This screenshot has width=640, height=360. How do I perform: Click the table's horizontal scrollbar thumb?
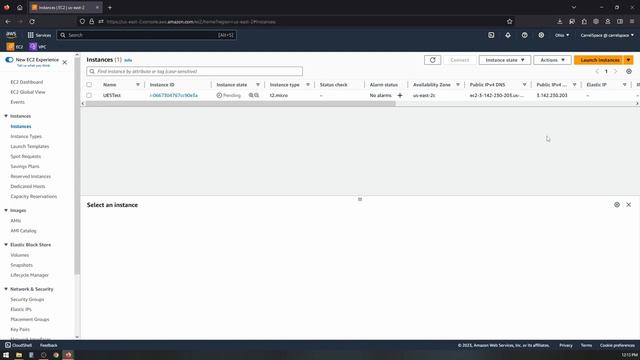240,104
